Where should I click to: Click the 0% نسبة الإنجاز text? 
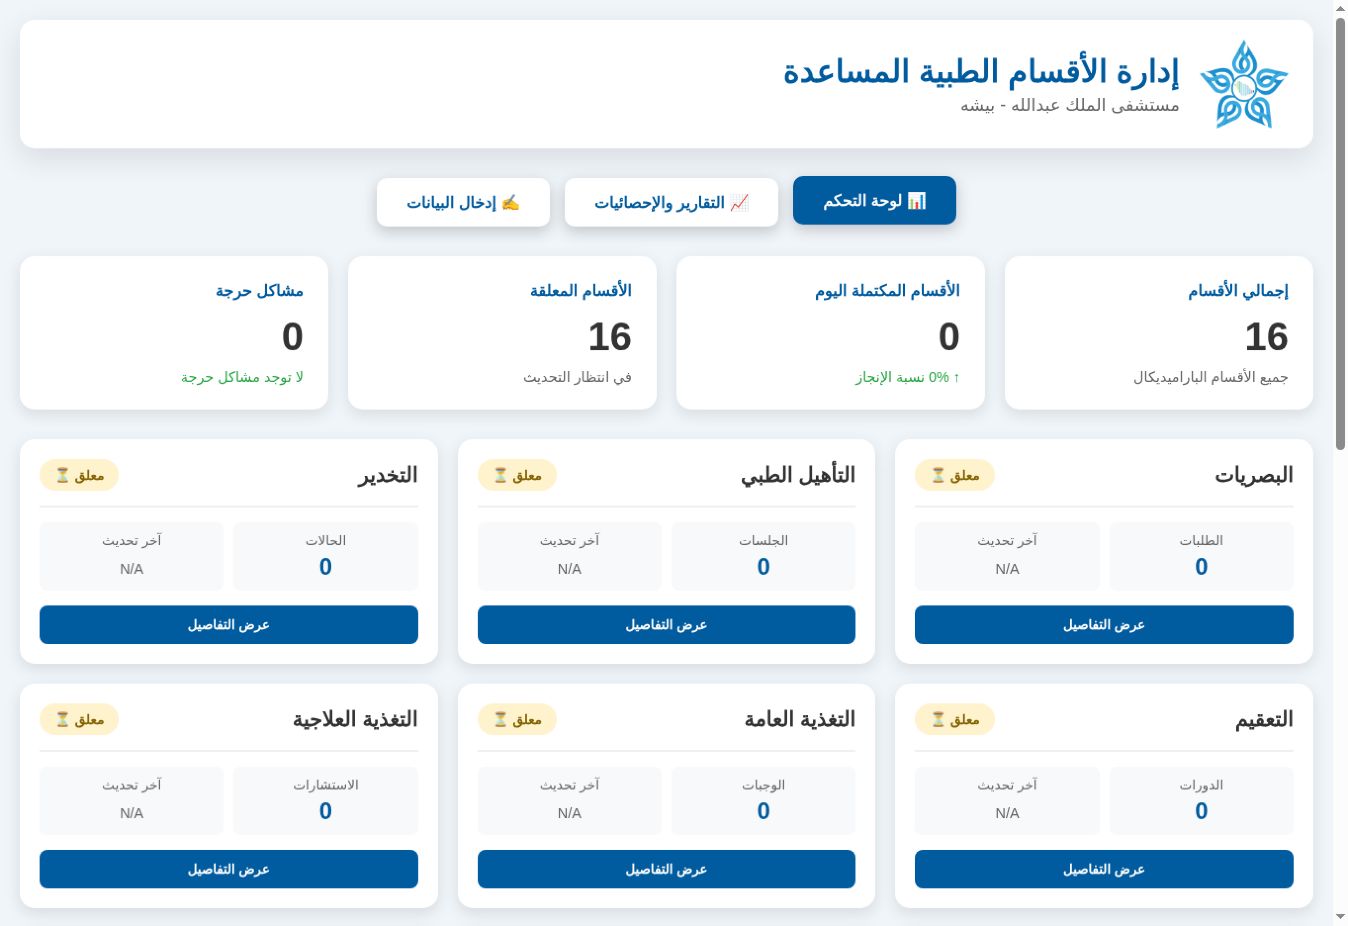pyautogui.click(x=908, y=377)
